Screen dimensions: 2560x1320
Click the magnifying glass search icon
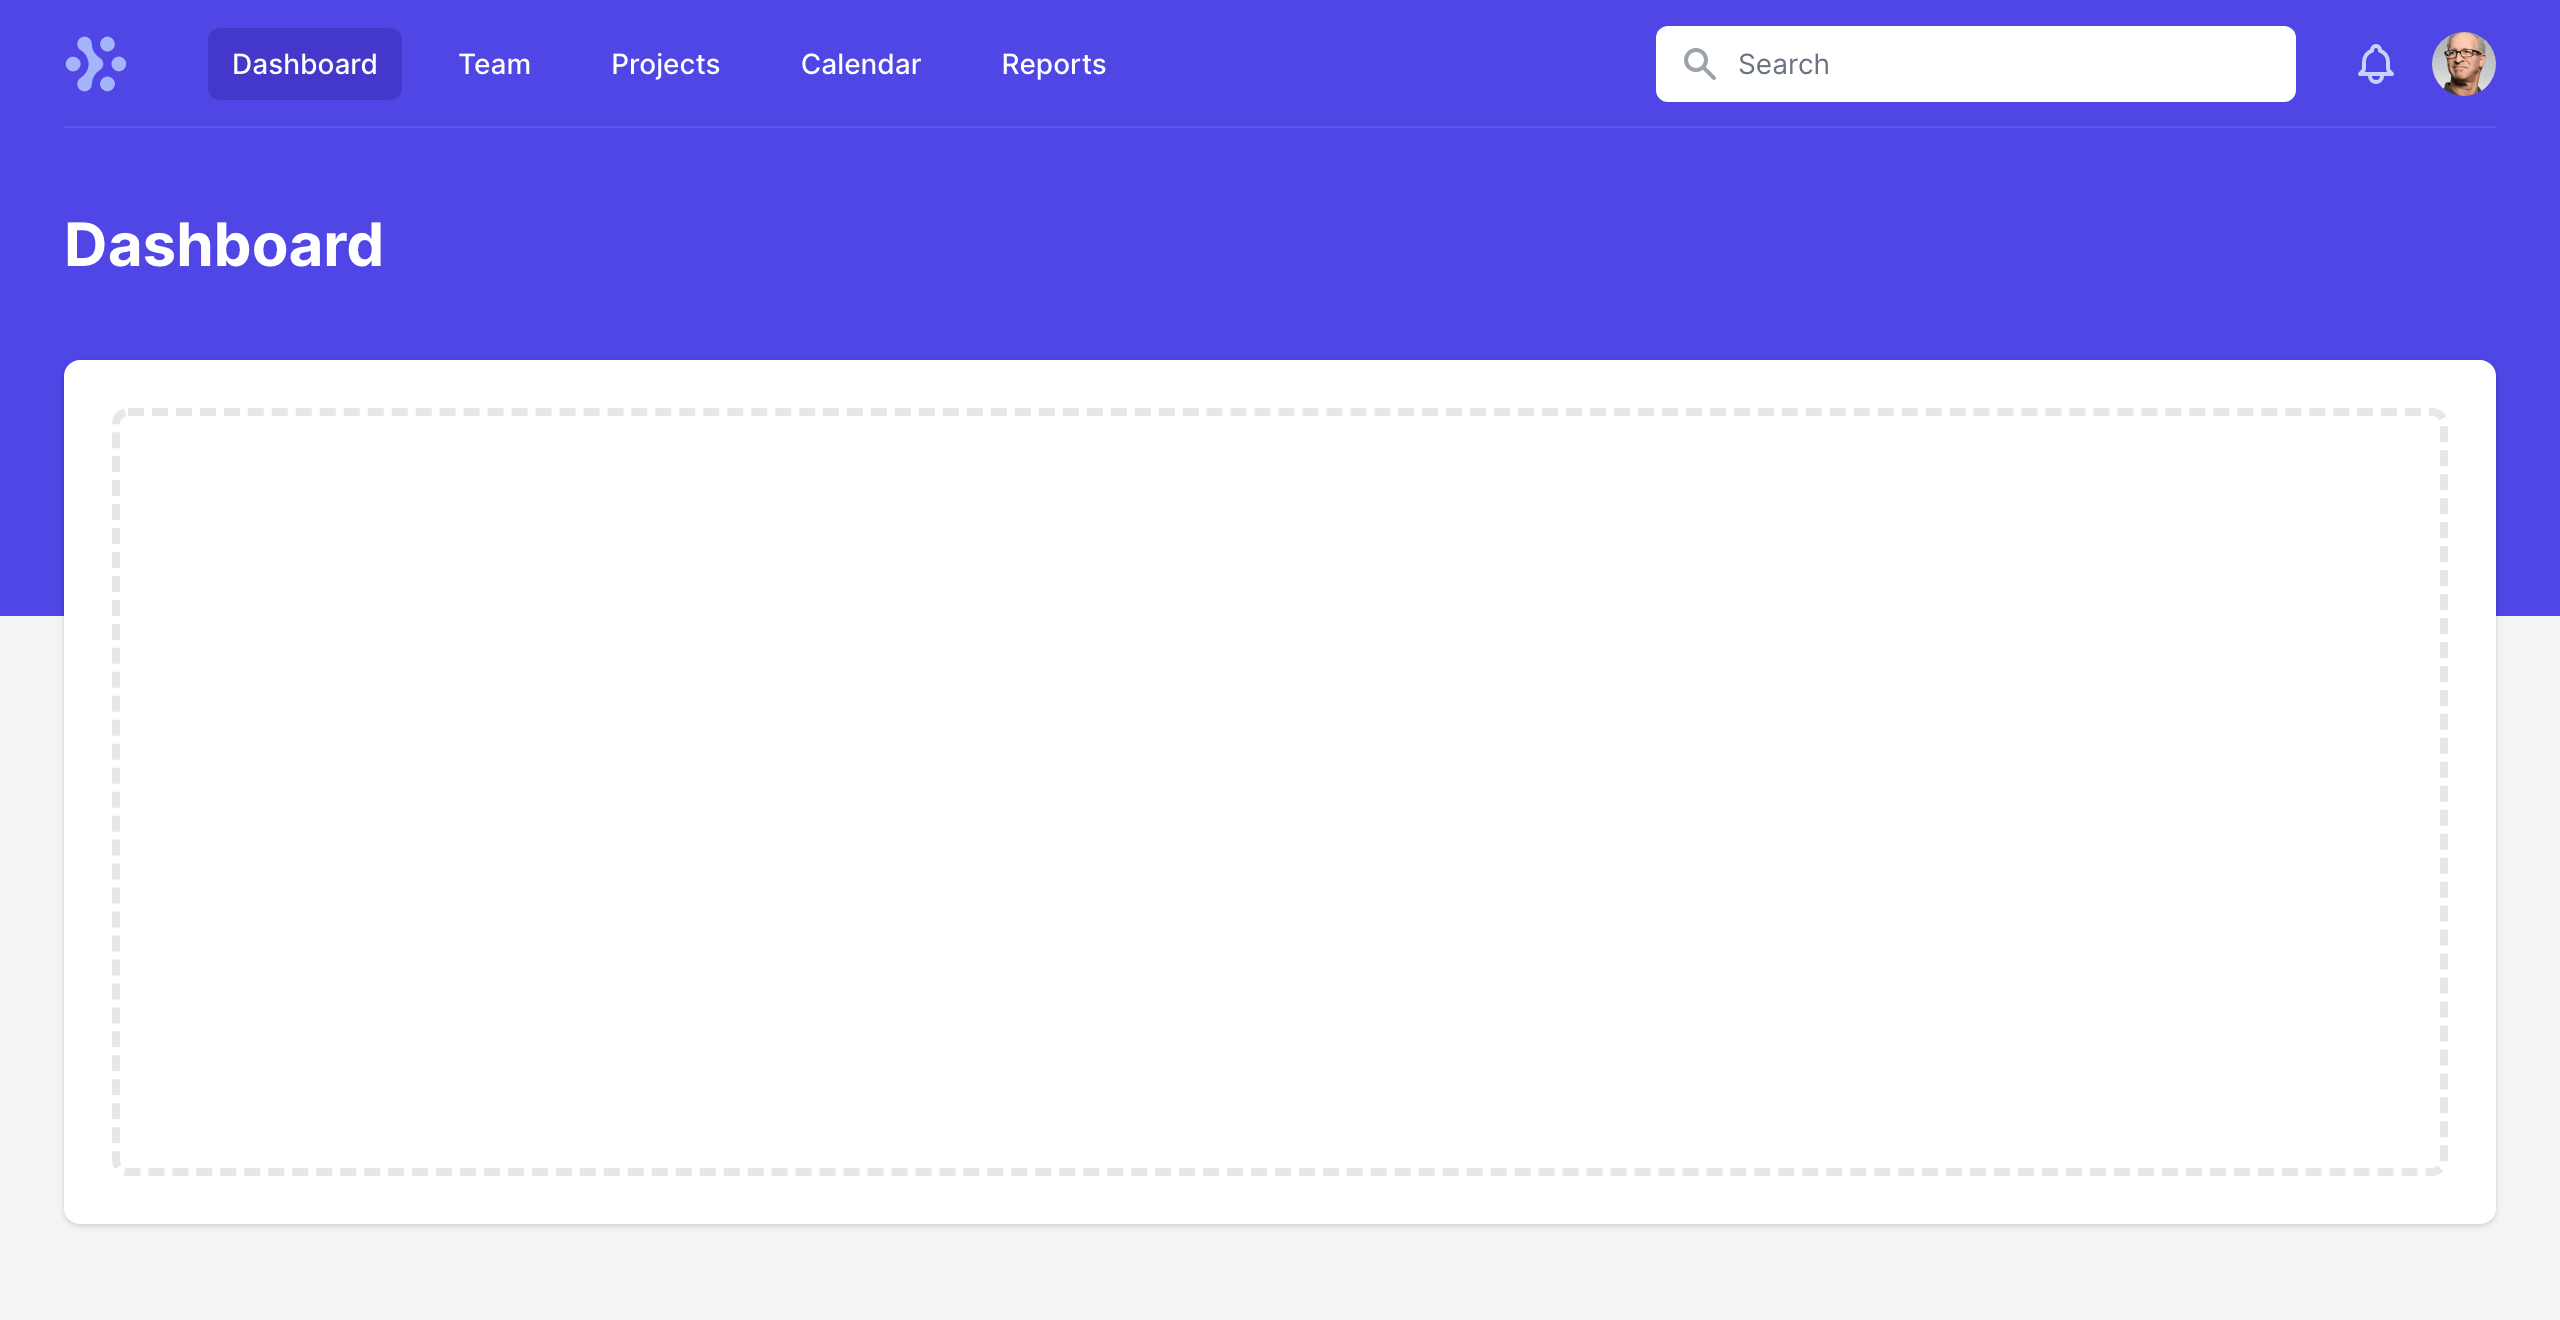1699,64
